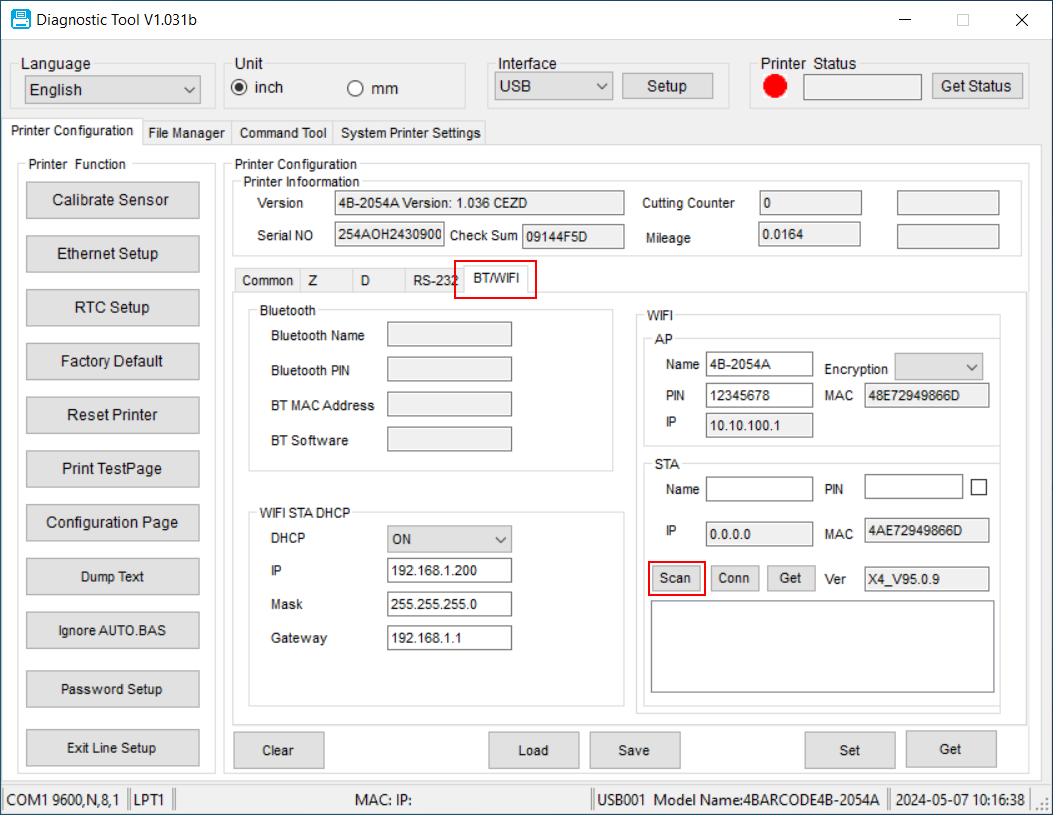Select the mm unit radio button
Image resolution: width=1053 pixels, height=815 pixels.
click(355, 89)
